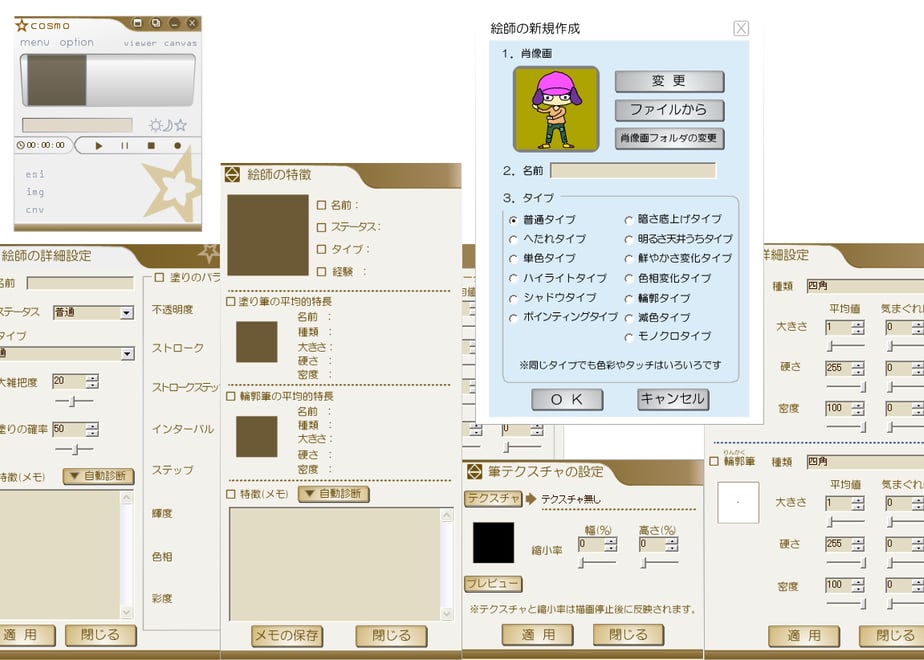Click the white 輪郭筆 brush preview box
Viewport: 924px width, 660px height.
738,503
